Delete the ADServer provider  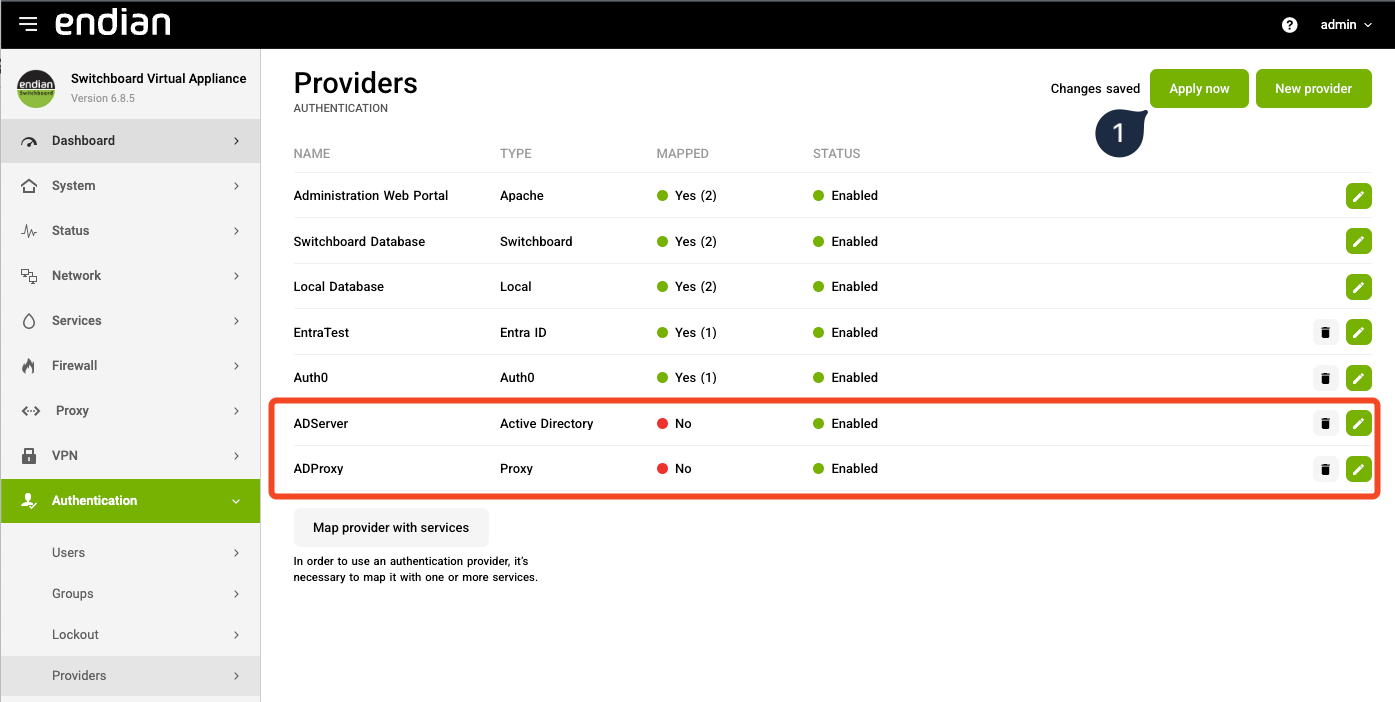(x=1325, y=424)
